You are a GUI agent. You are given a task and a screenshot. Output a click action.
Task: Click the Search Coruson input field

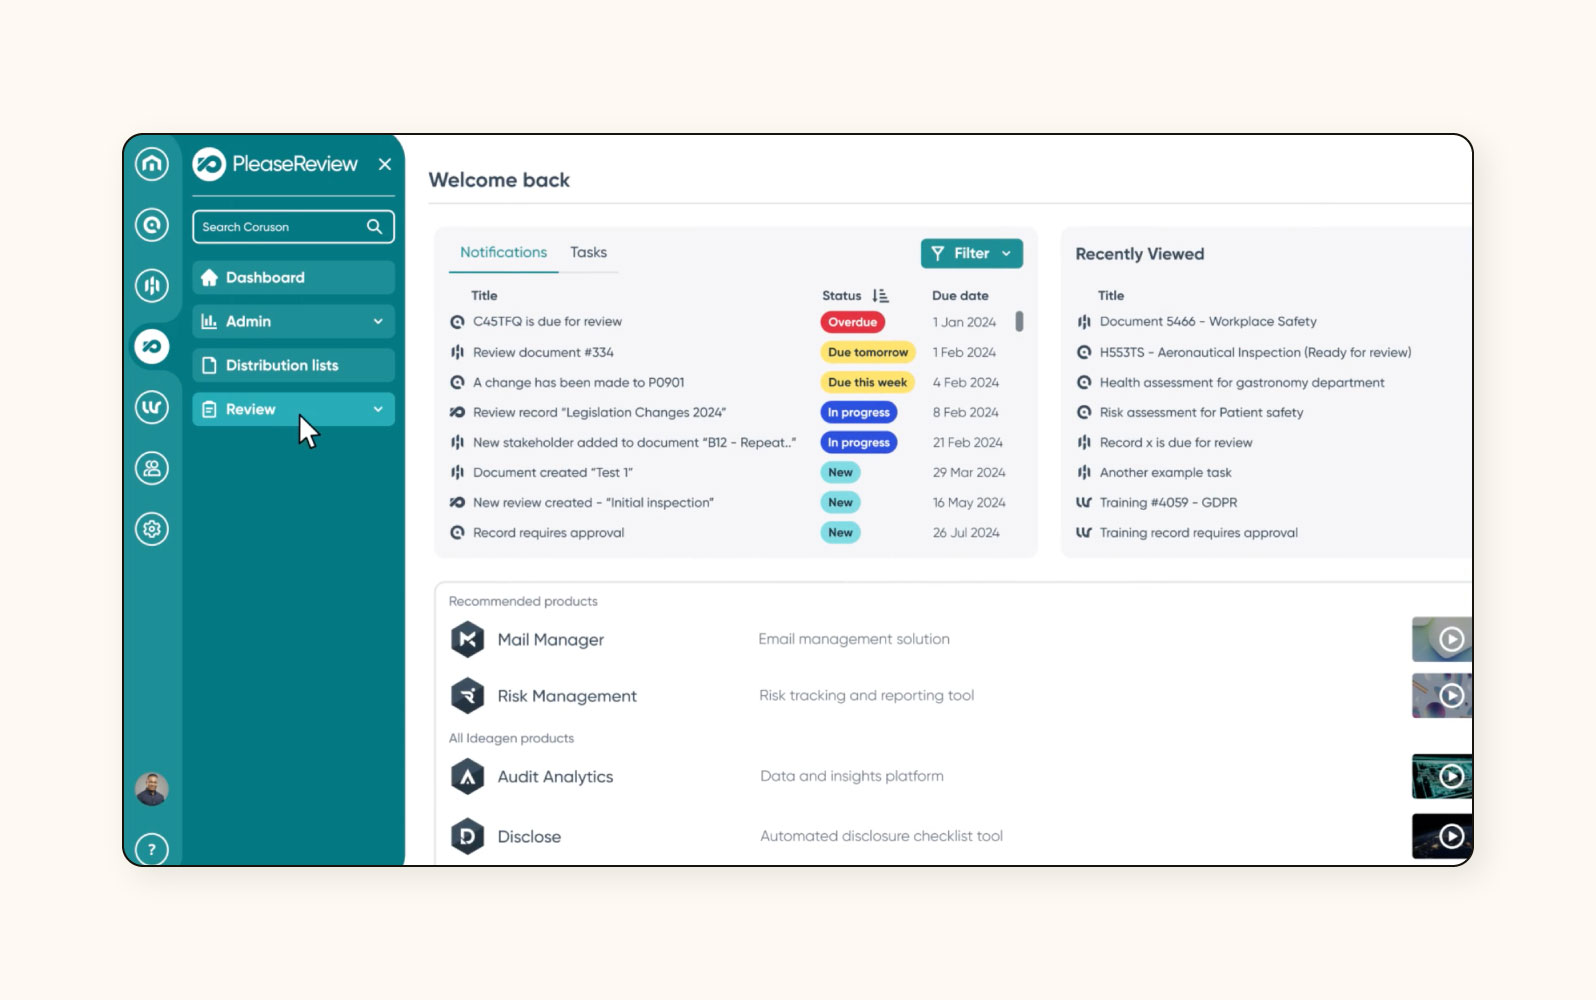293,227
